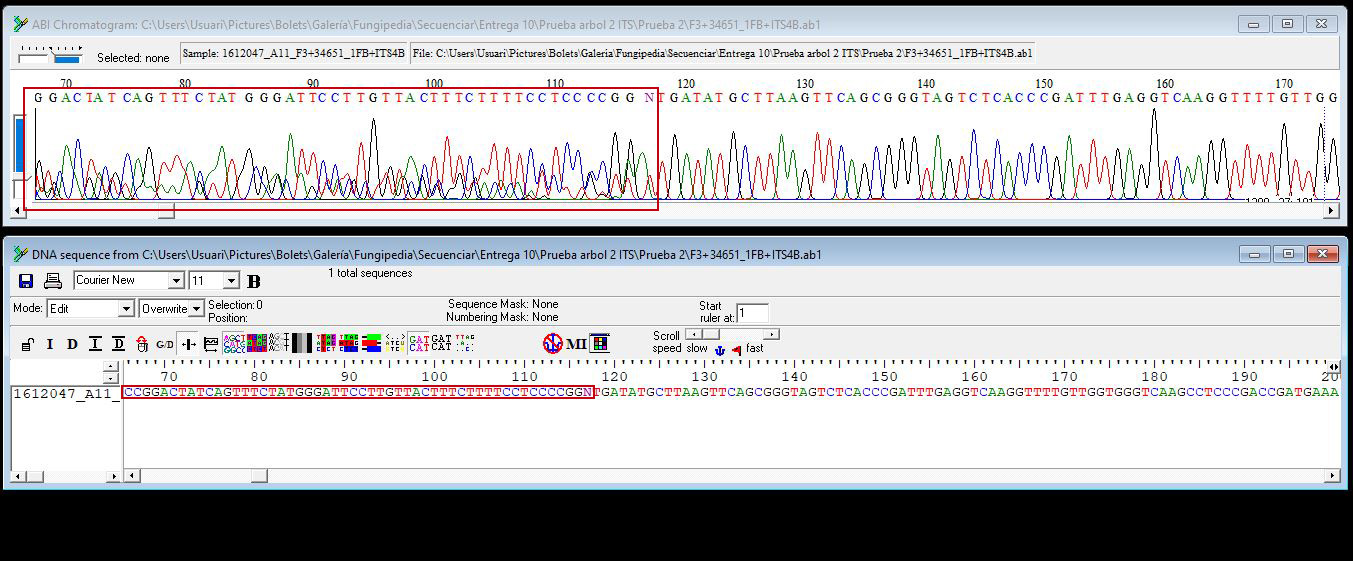Click the Sample 1612047_A11_F3+34651_1FB+ITS4B field
The width and height of the screenshot is (1353, 561).
pyautogui.click(x=294, y=53)
